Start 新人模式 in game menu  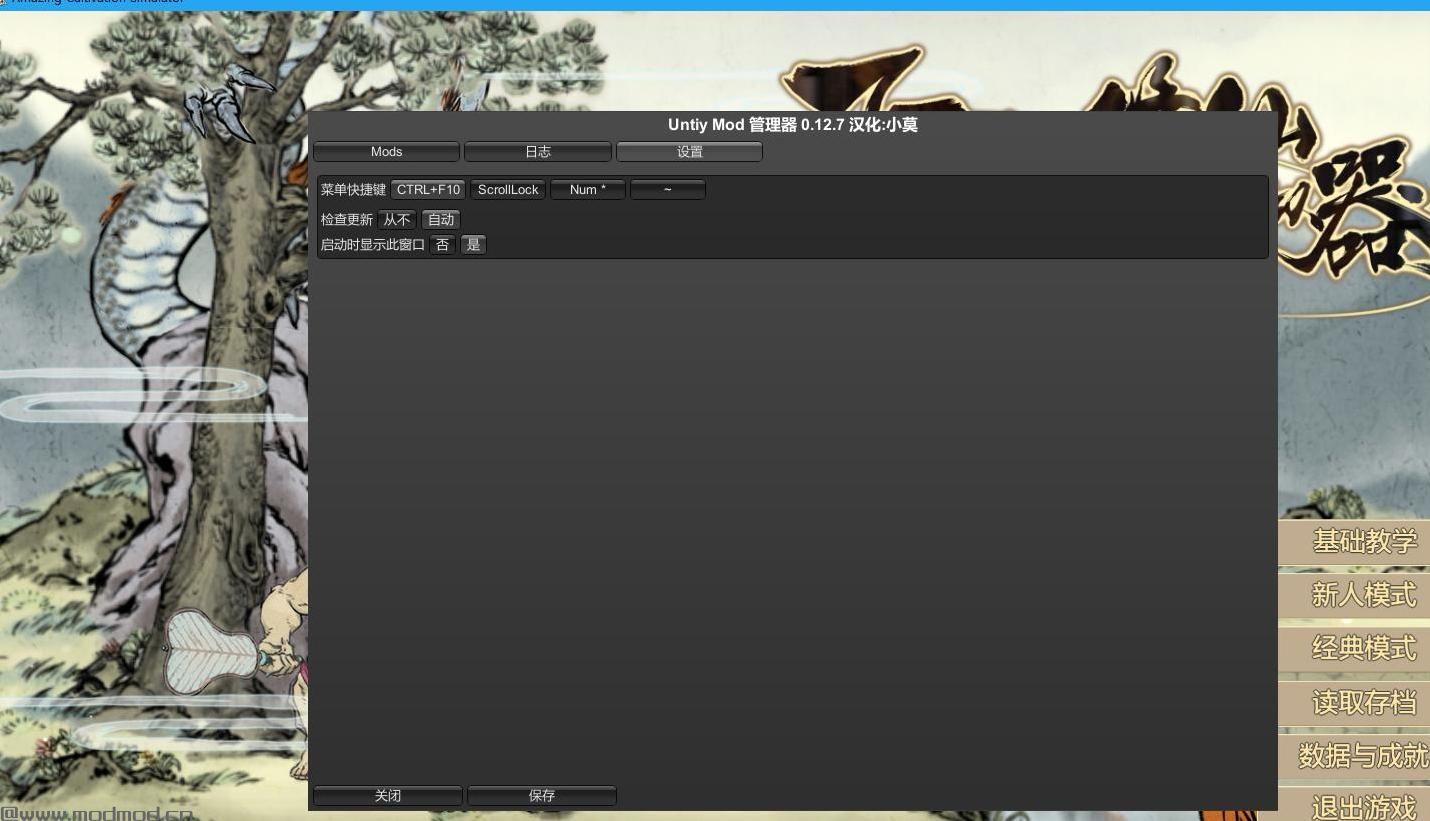click(x=1355, y=596)
